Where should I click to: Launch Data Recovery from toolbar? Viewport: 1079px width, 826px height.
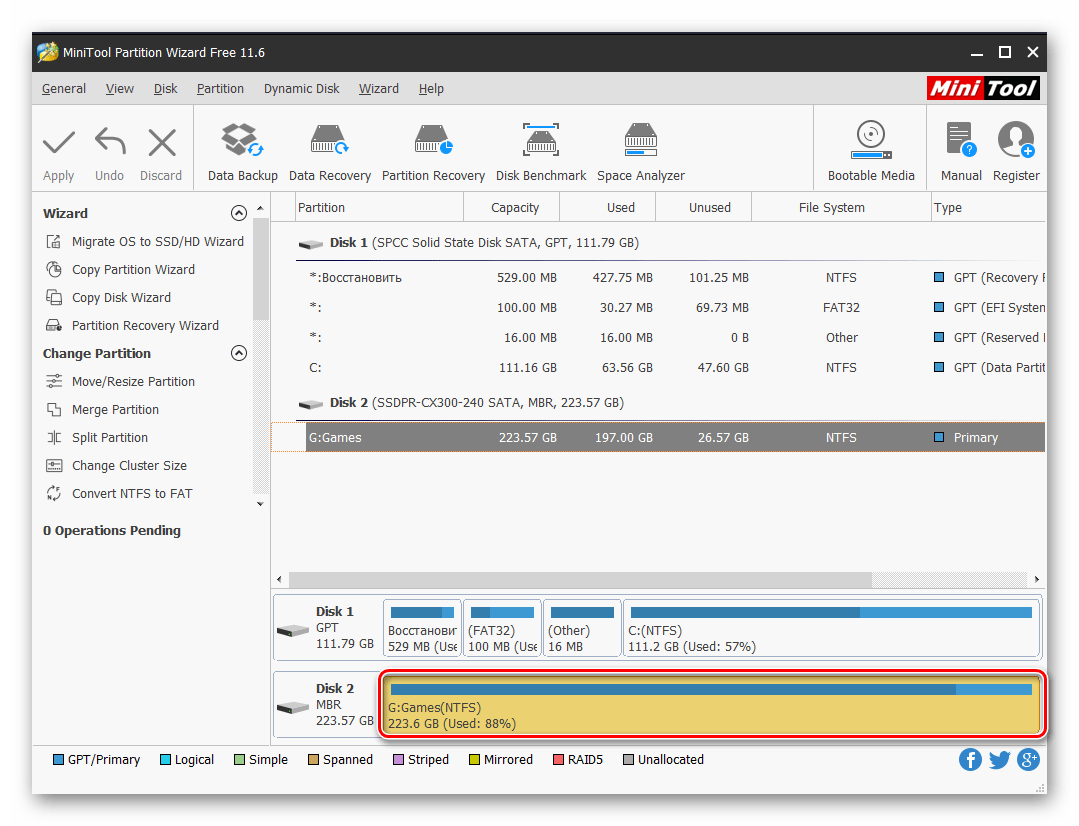[x=329, y=152]
